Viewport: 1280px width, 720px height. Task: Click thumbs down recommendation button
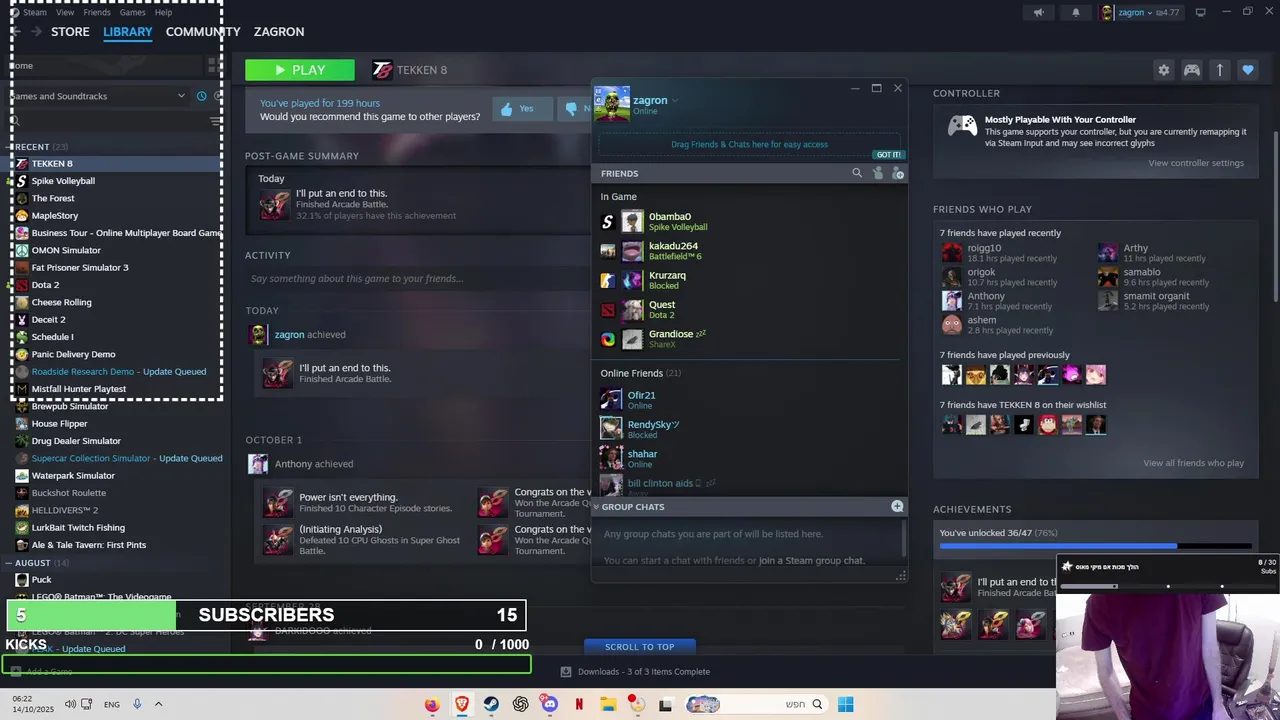pos(573,108)
